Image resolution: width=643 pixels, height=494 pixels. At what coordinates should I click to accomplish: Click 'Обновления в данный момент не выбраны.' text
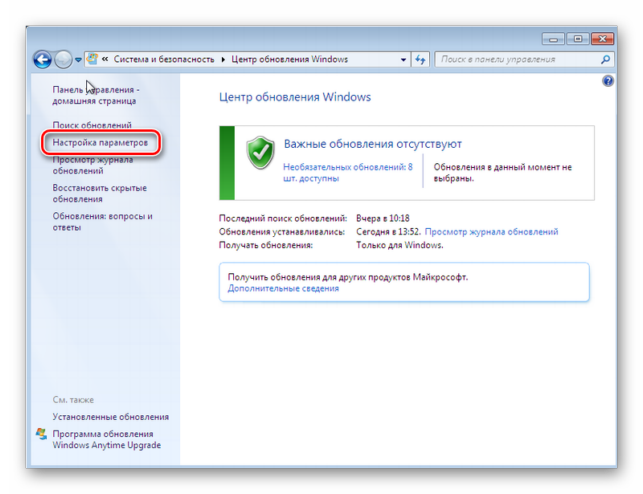point(502,173)
